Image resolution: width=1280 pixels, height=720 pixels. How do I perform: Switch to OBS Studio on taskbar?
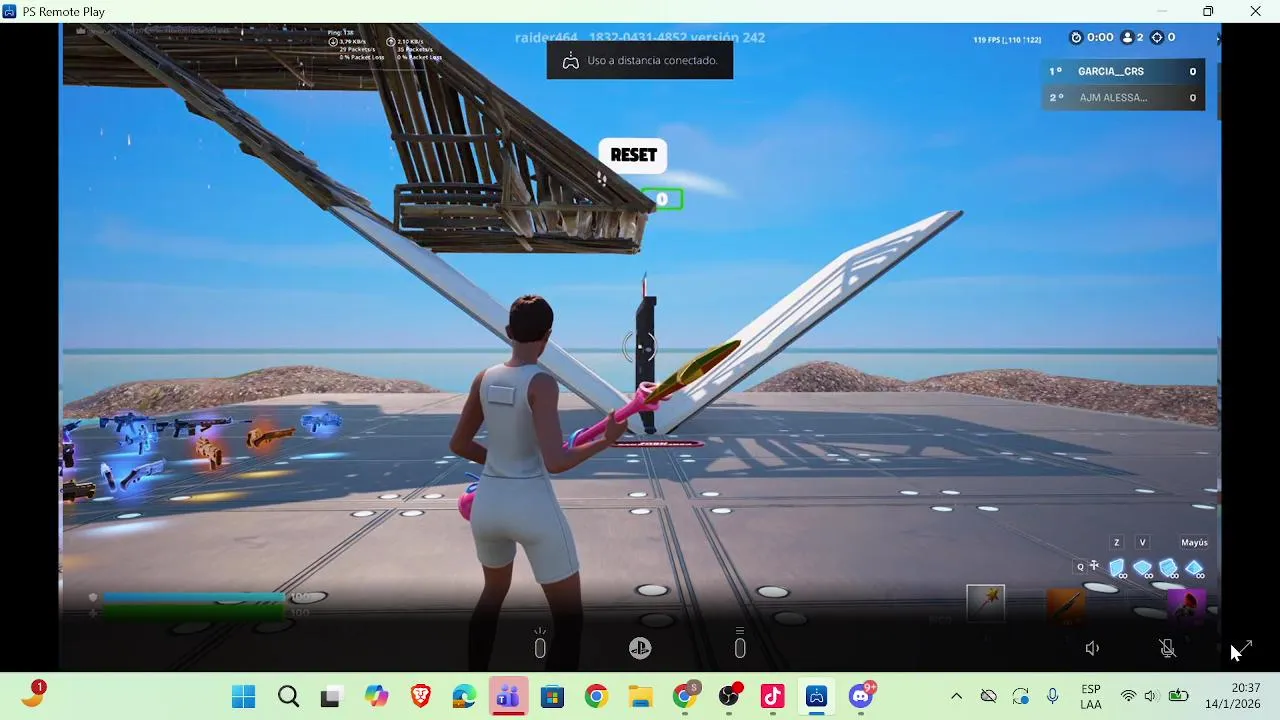click(729, 697)
